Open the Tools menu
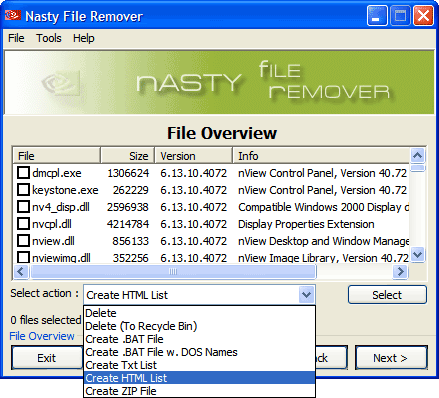The height and width of the screenshot is (398, 439). click(x=49, y=38)
